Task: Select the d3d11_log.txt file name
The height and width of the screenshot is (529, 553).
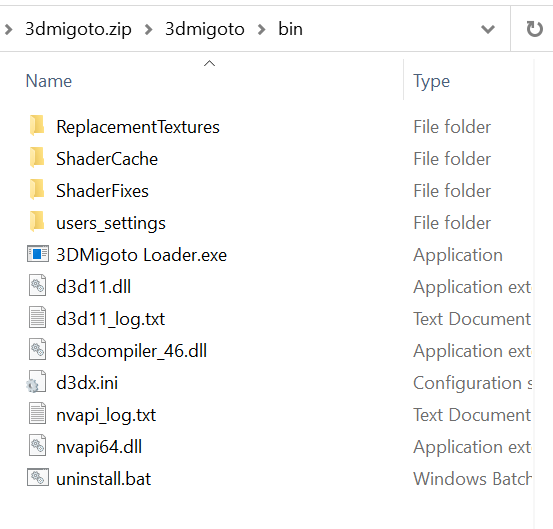Action: pyautogui.click(x=110, y=319)
